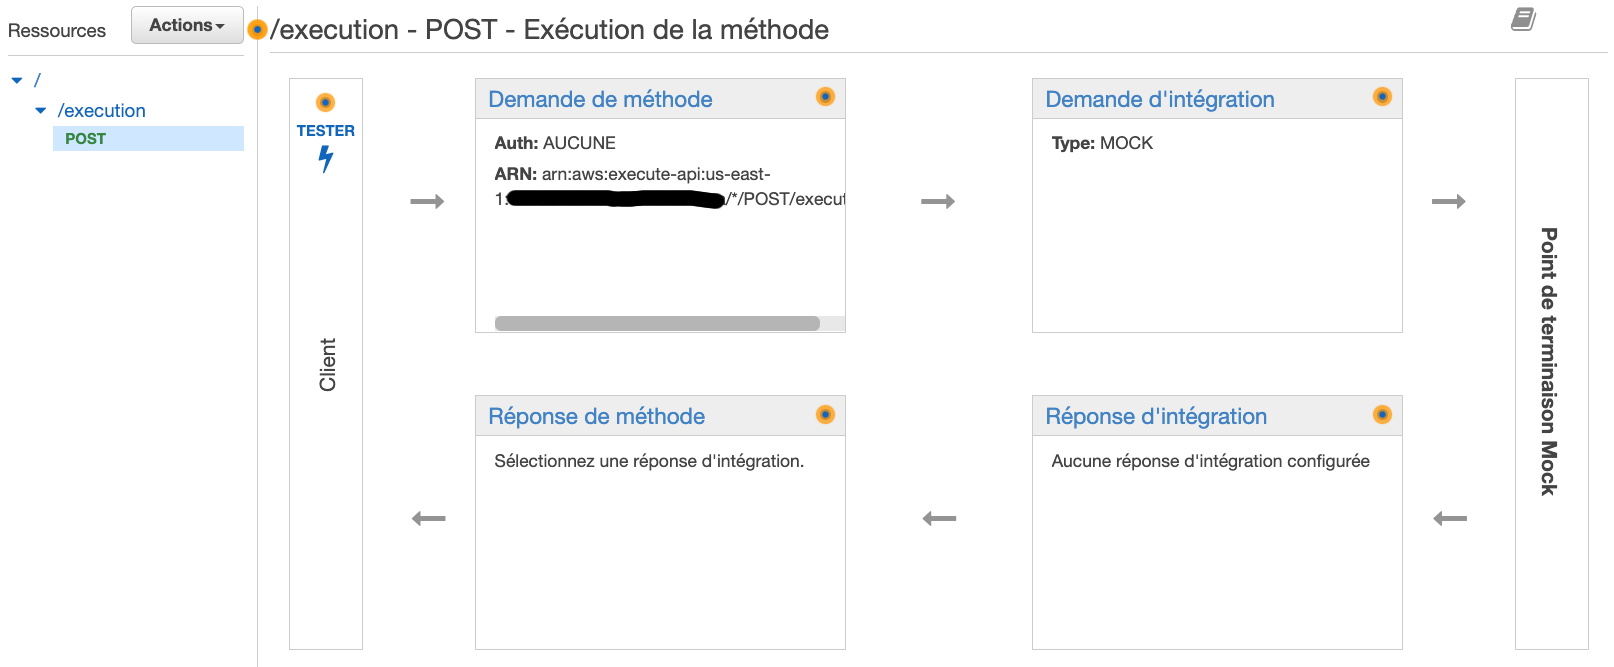Click orange info dot beside Demande de méthode
Viewport: 1614px width, 667px height.
click(x=825, y=97)
